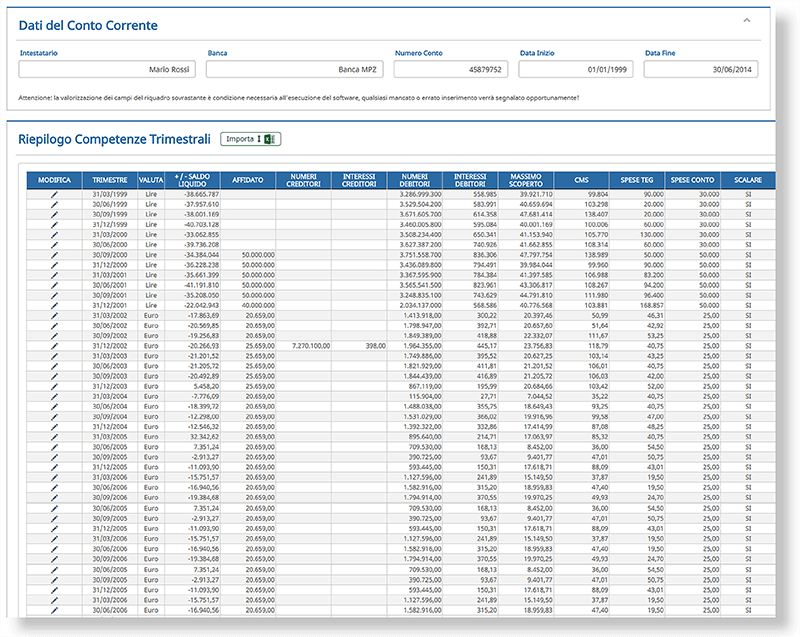Select the spese TEG value 168.857
The height and width of the screenshot is (637, 800).
pyautogui.click(x=652, y=305)
